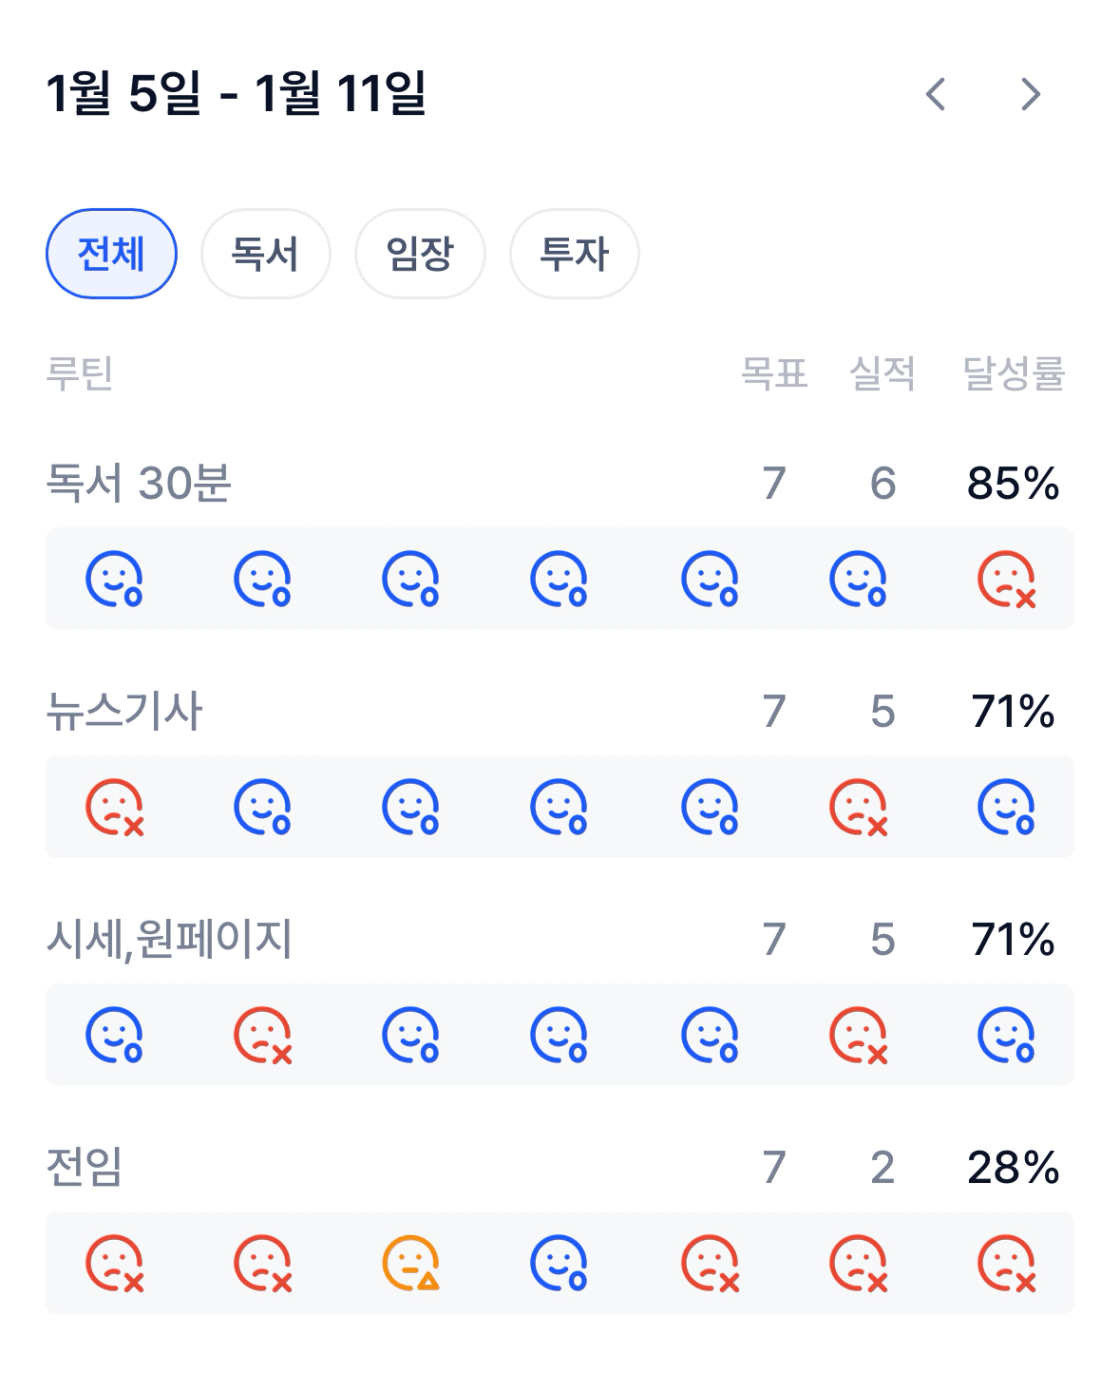Click the second-day red face in 시세,원페이지 row
Screen dimensions: 1120x1373
click(263, 1035)
